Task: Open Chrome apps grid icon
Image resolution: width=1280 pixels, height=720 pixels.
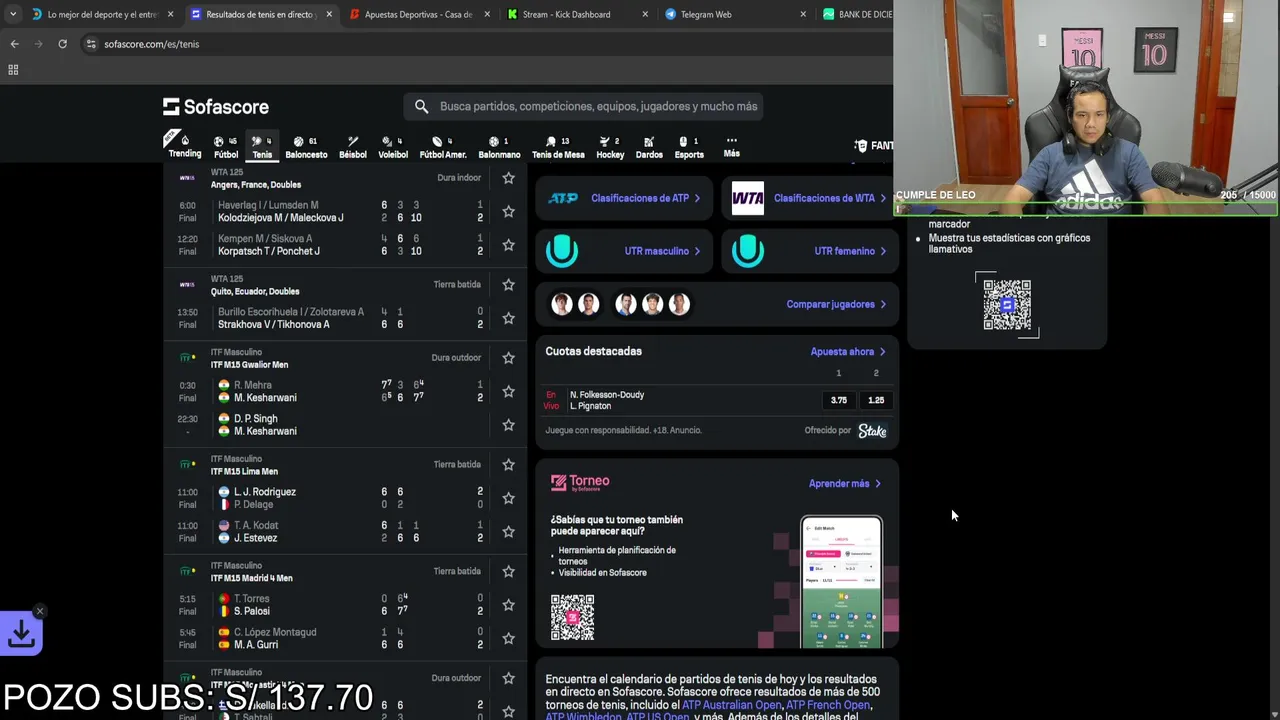Action: pyautogui.click(x=13, y=70)
